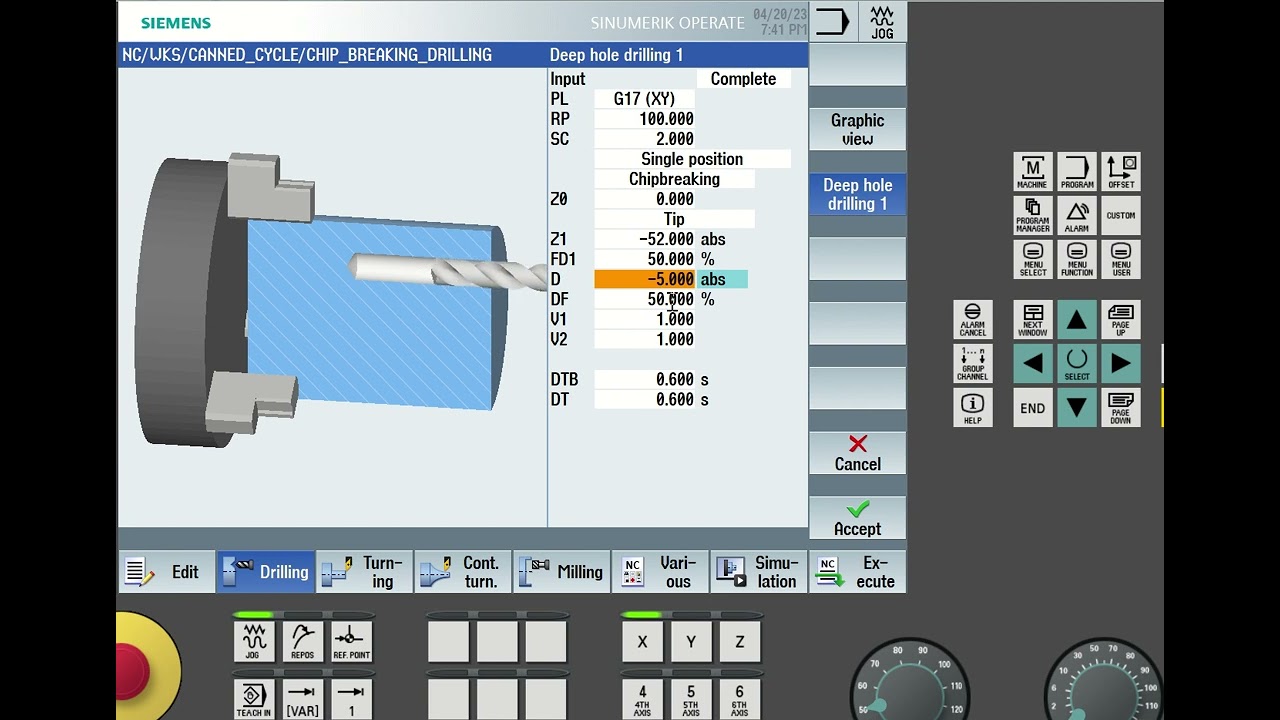Click the PAGE UP key
Screen dimensions: 1280x720
click(x=1121, y=320)
